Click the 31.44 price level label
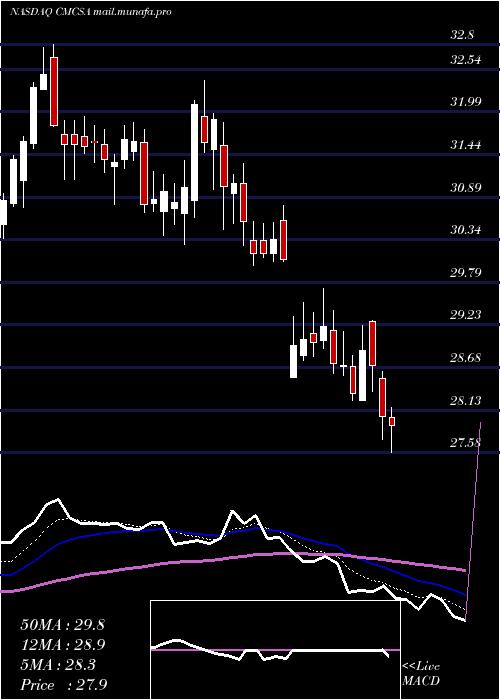The height and width of the screenshot is (700, 500). [x=466, y=145]
